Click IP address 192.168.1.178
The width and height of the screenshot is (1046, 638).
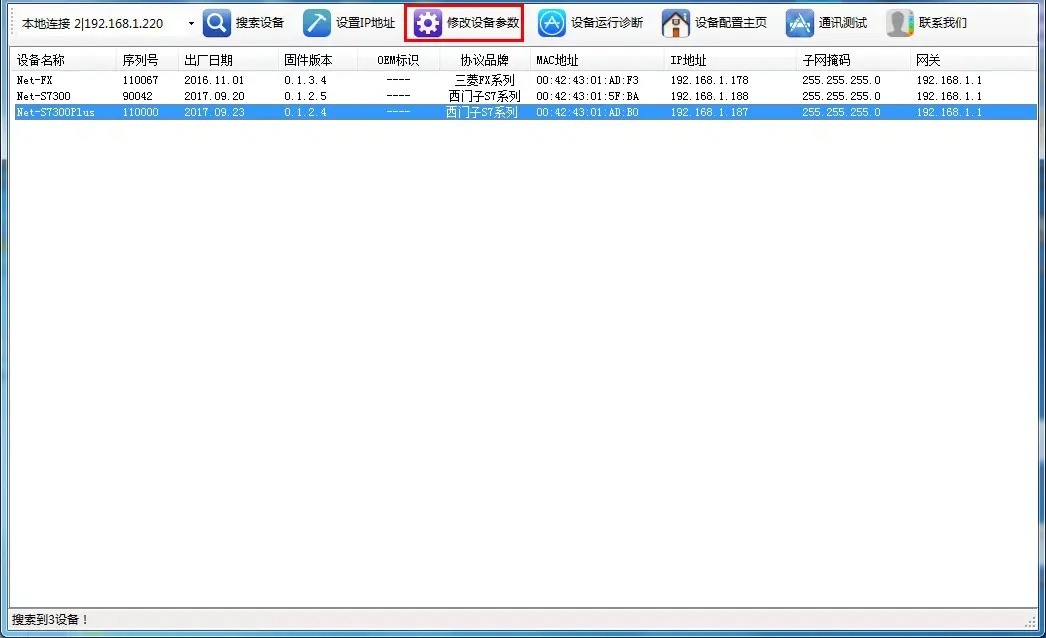[x=709, y=80]
